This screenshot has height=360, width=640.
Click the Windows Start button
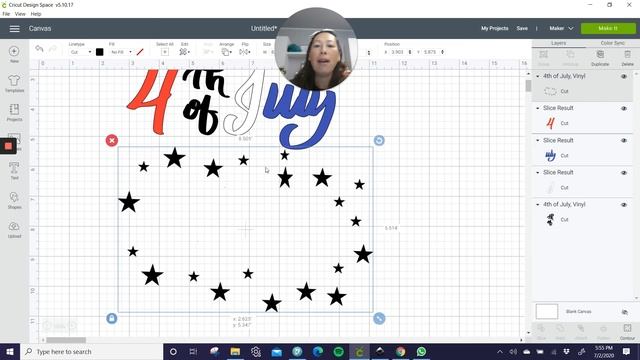(10, 351)
